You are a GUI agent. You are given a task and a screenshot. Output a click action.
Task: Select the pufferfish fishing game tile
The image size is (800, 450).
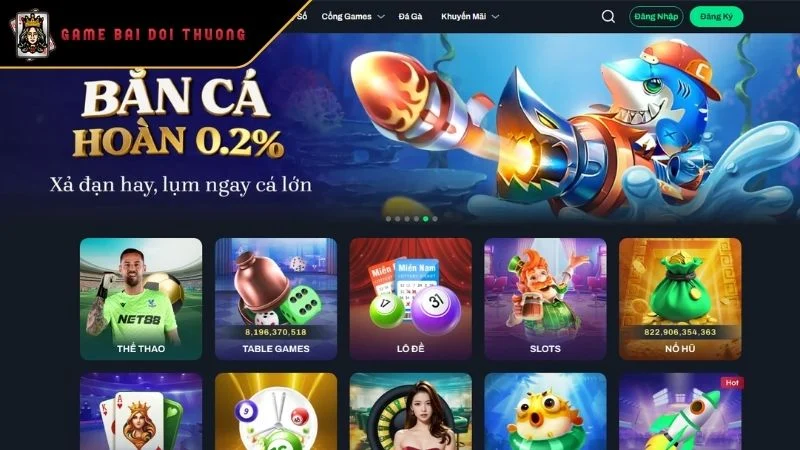tap(545, 411)
